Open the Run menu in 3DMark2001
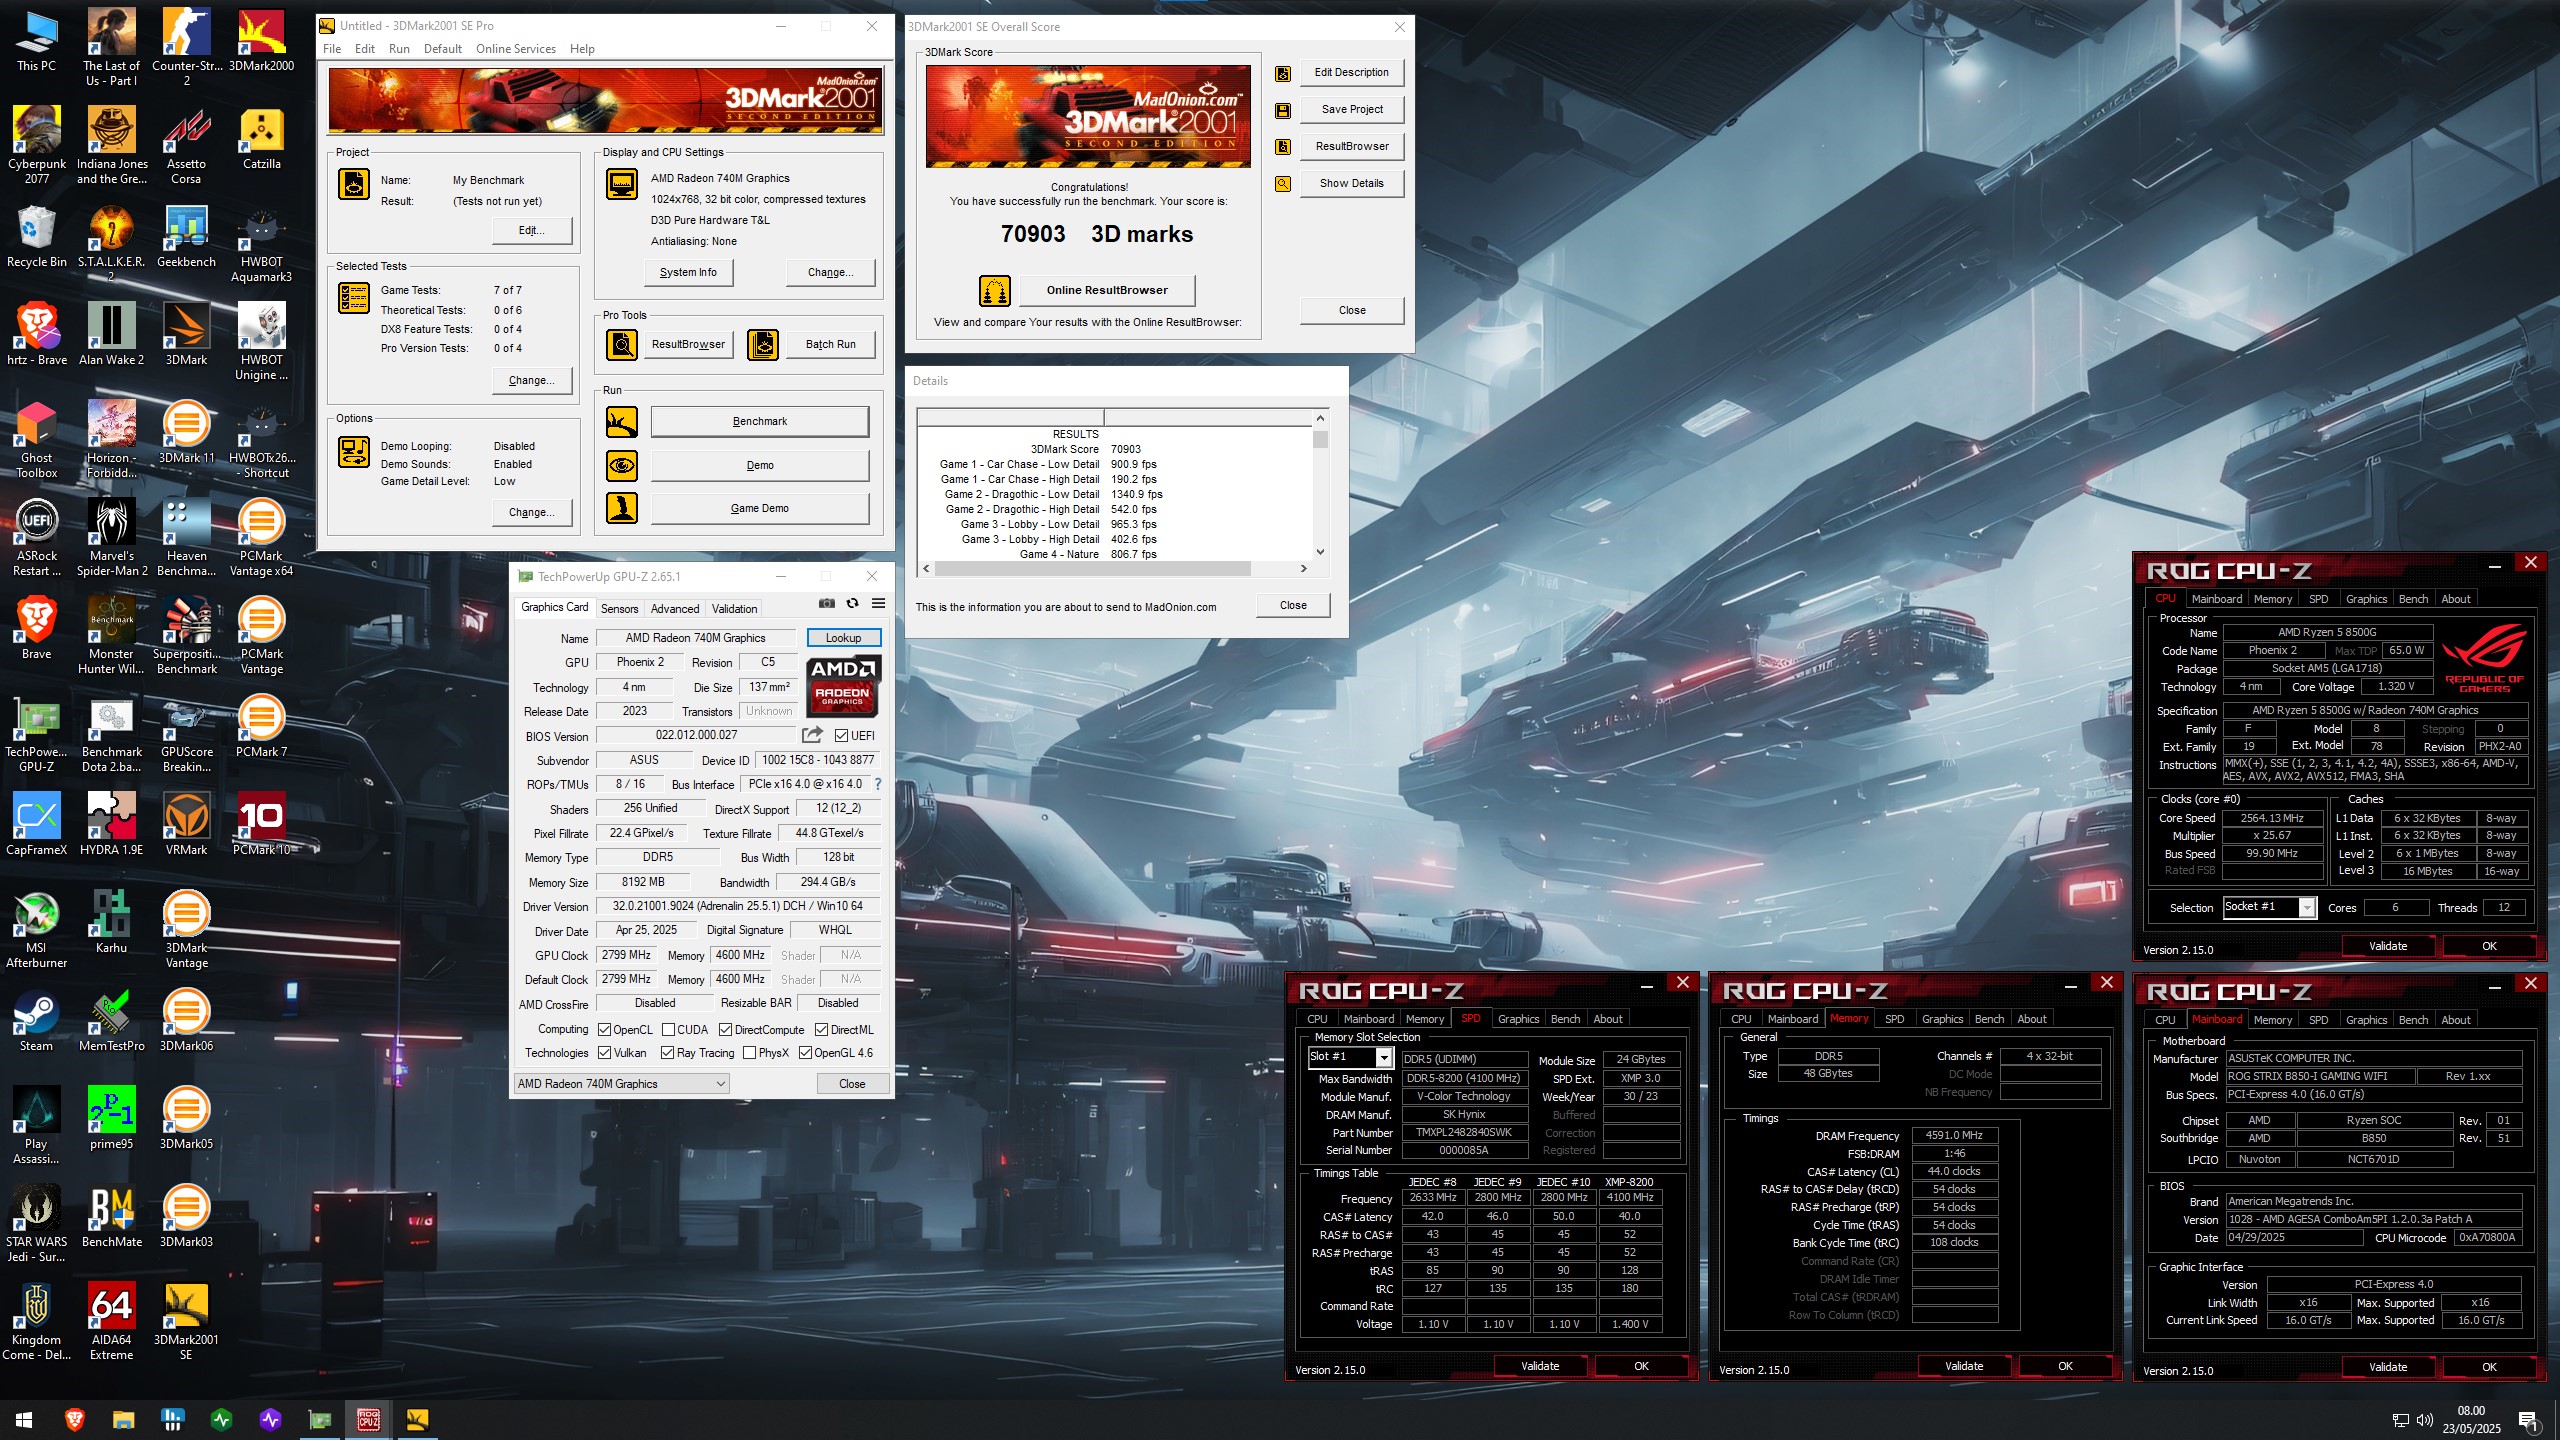The height and width of the screenshot is (1440, 2560). pyautogui.click(x=399, y=49)
